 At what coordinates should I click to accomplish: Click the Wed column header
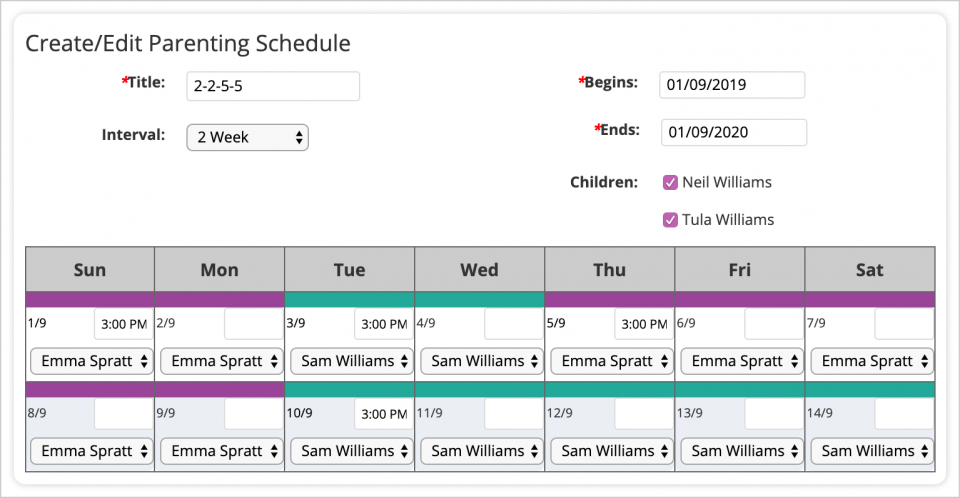pos(480,270)
